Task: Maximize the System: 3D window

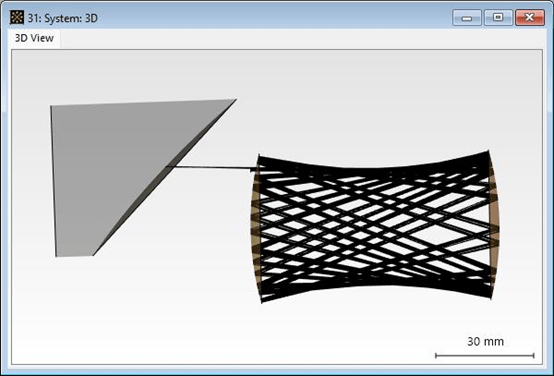Action: tap(498, 18)
